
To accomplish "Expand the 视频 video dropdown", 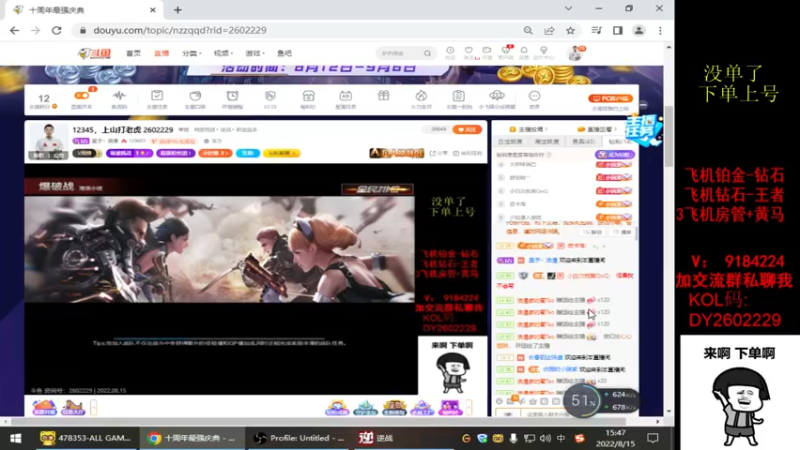I will click(x=223, y=53).
